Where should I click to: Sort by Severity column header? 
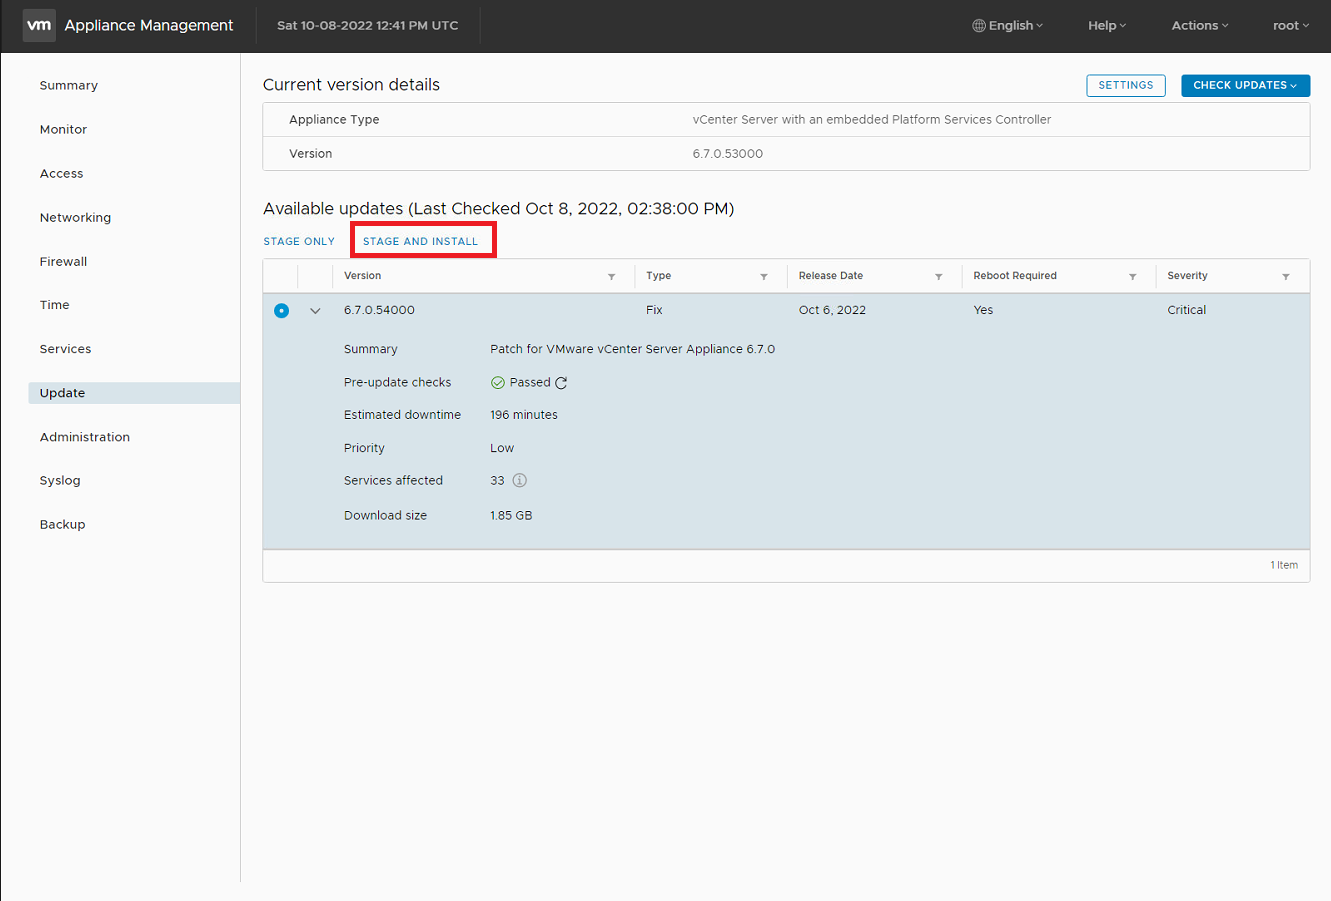click(1188, 276)
